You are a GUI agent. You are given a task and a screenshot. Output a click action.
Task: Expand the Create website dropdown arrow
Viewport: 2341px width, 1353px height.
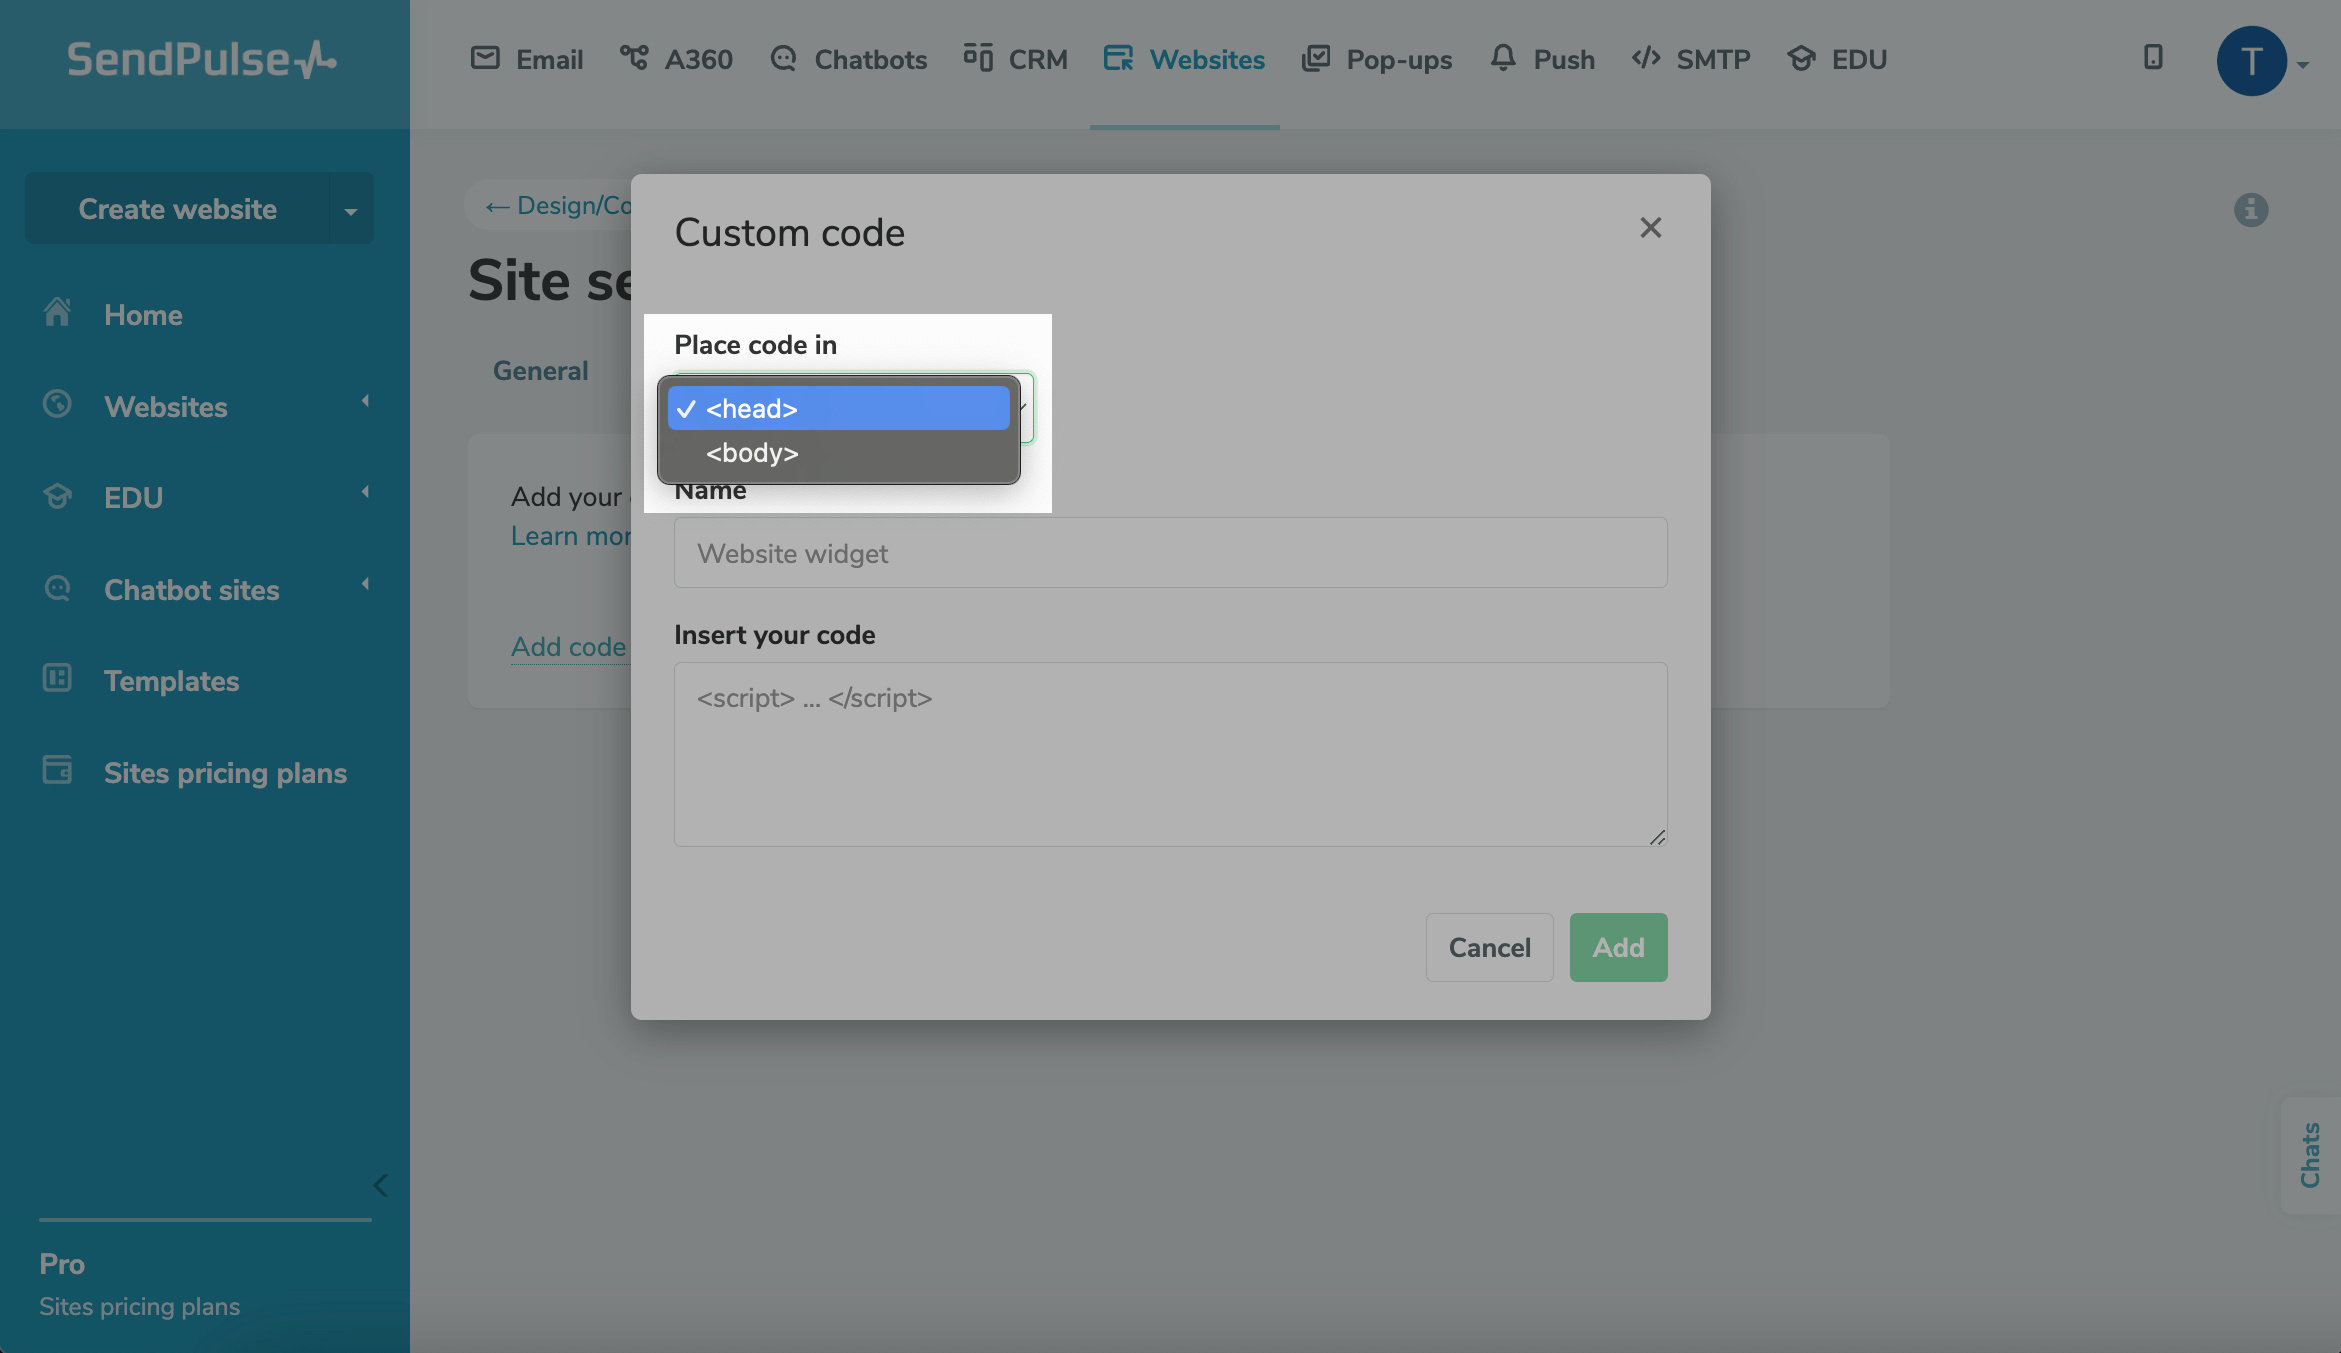pyautogui.click(x=350, y=210)
